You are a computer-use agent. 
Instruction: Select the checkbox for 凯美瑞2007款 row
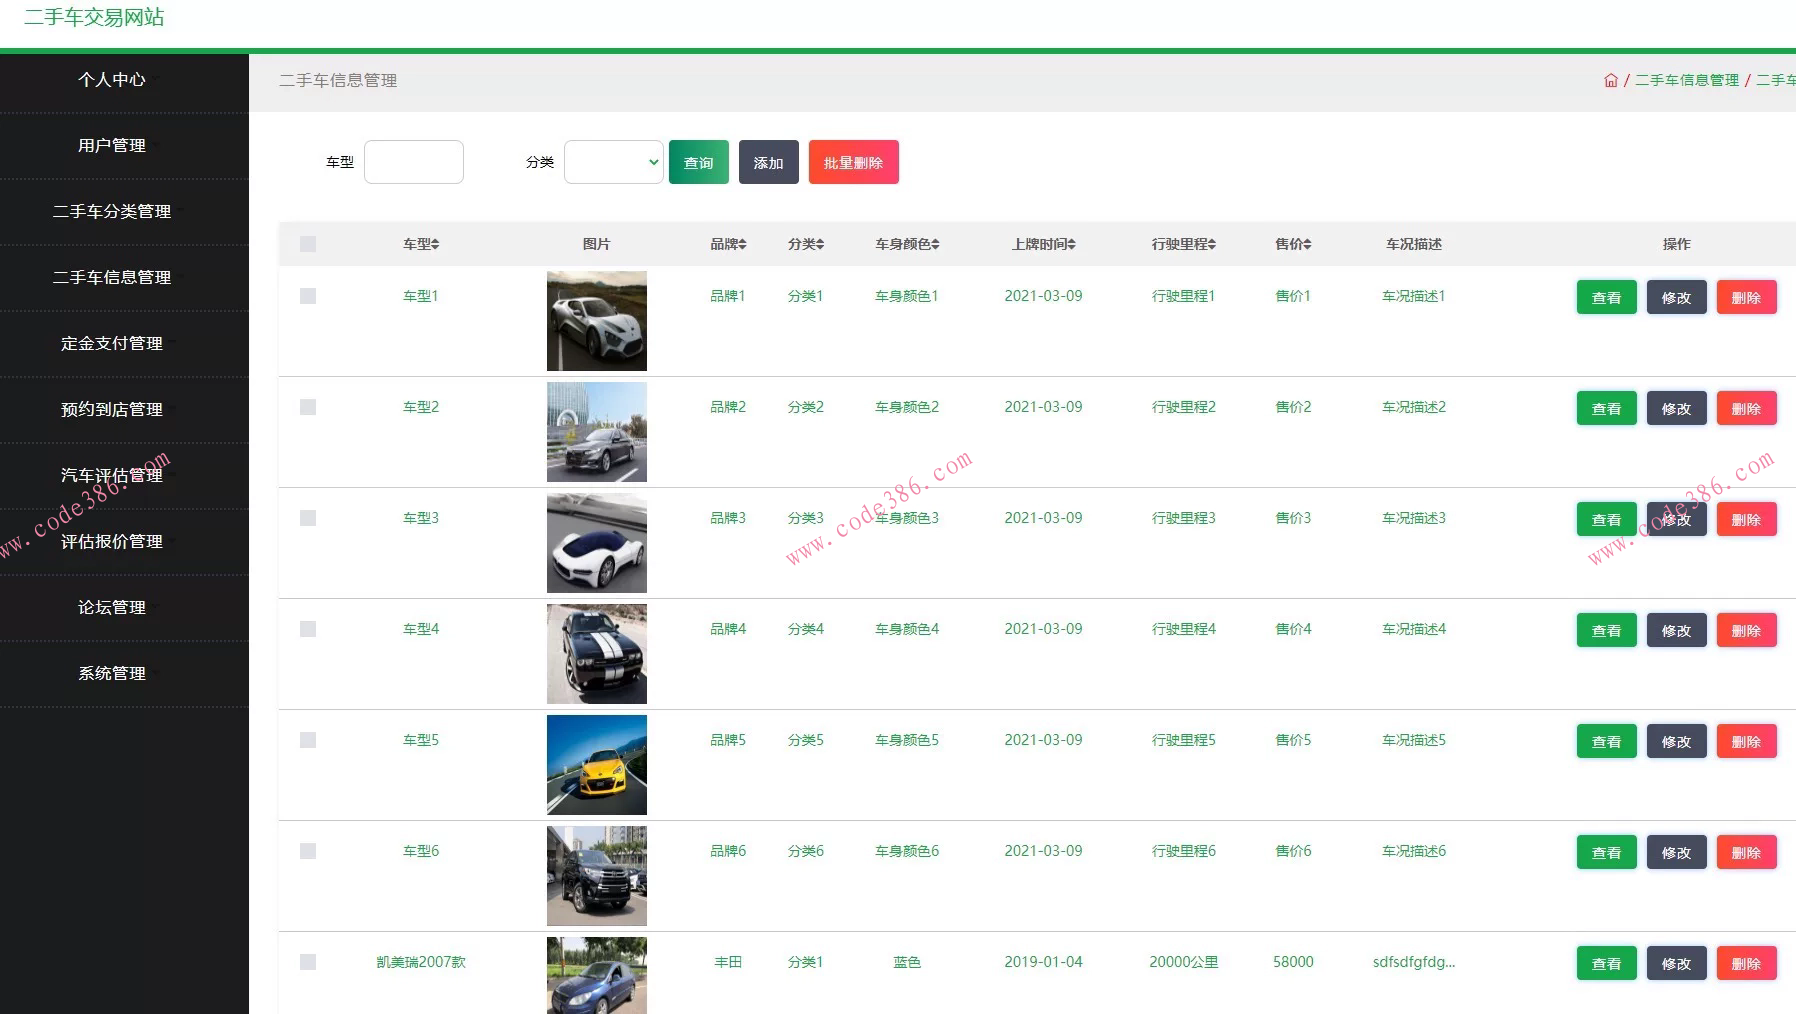[x=308, y=962]
